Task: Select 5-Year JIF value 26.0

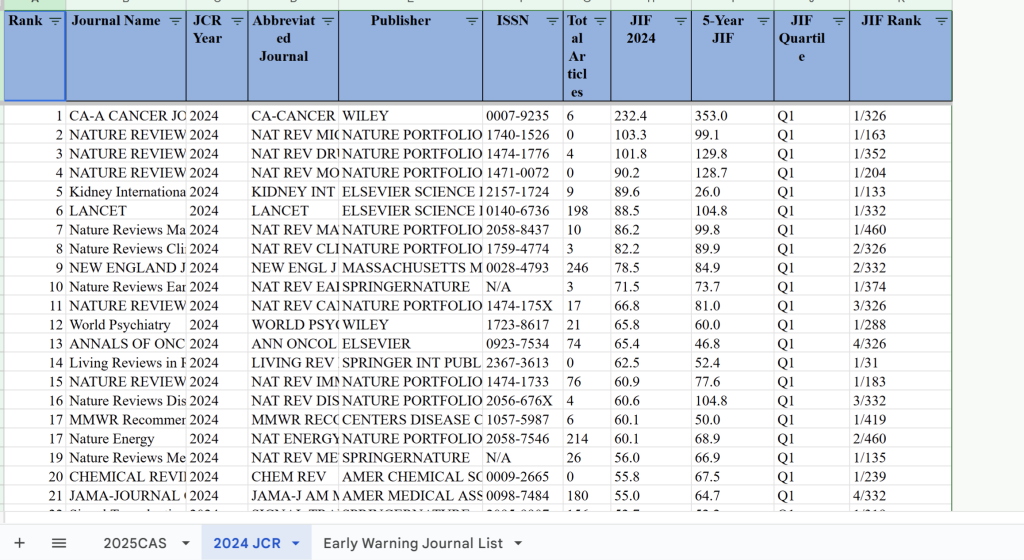Action: [733, 192]
